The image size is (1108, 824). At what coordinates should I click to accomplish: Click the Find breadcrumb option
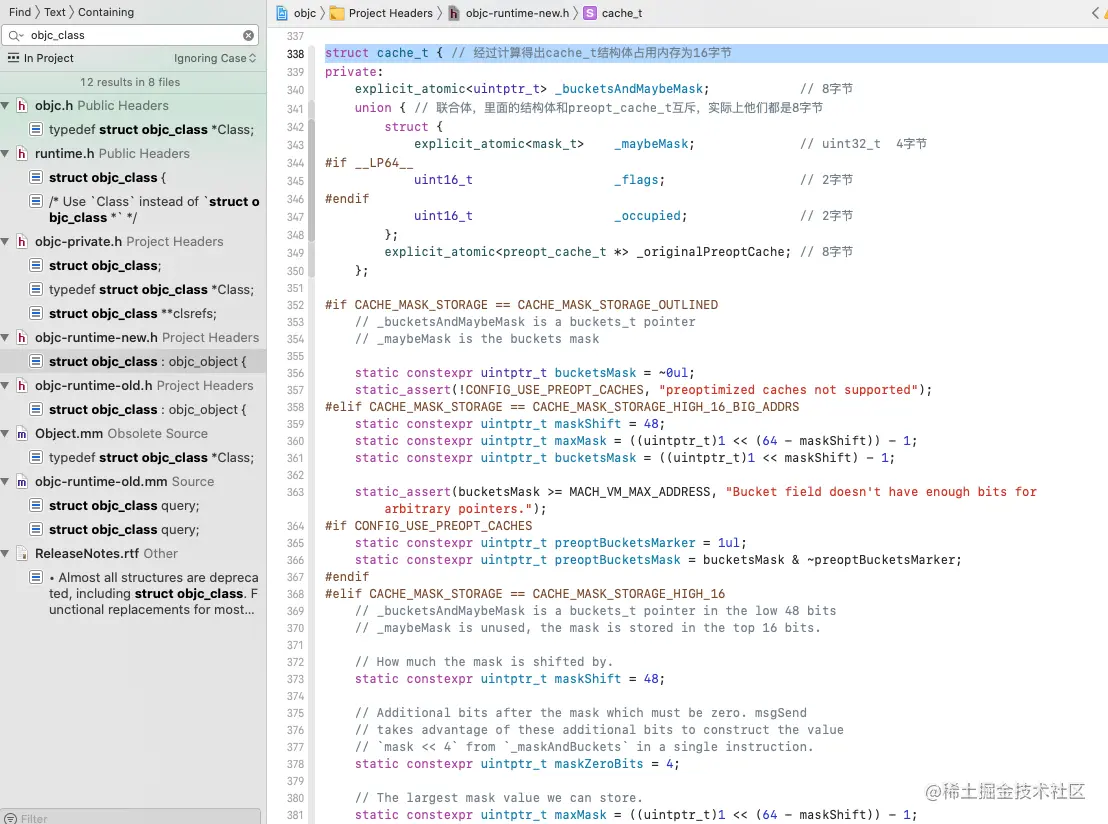coord(20,12)
